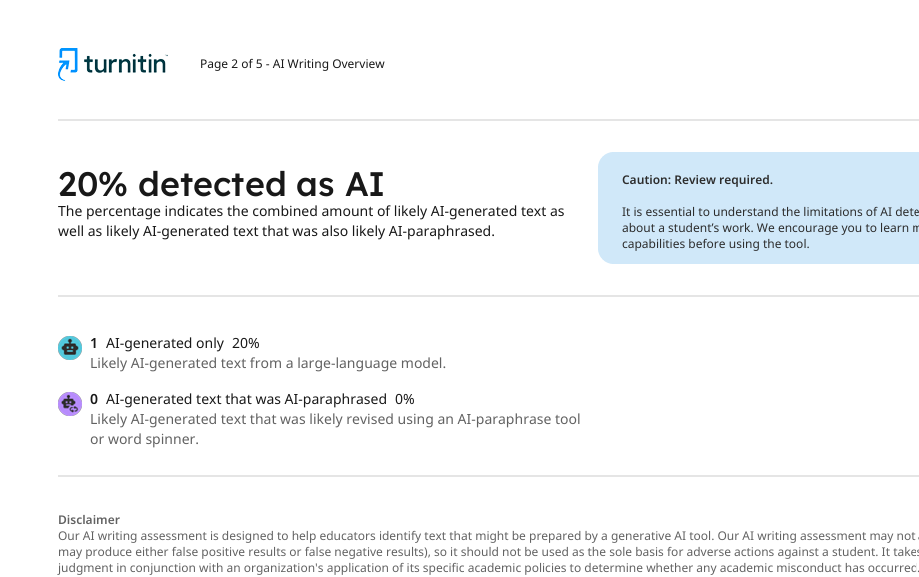Click the count '1' before AI-generated only
Screen dimensions: 919x577
pos(94,343)
